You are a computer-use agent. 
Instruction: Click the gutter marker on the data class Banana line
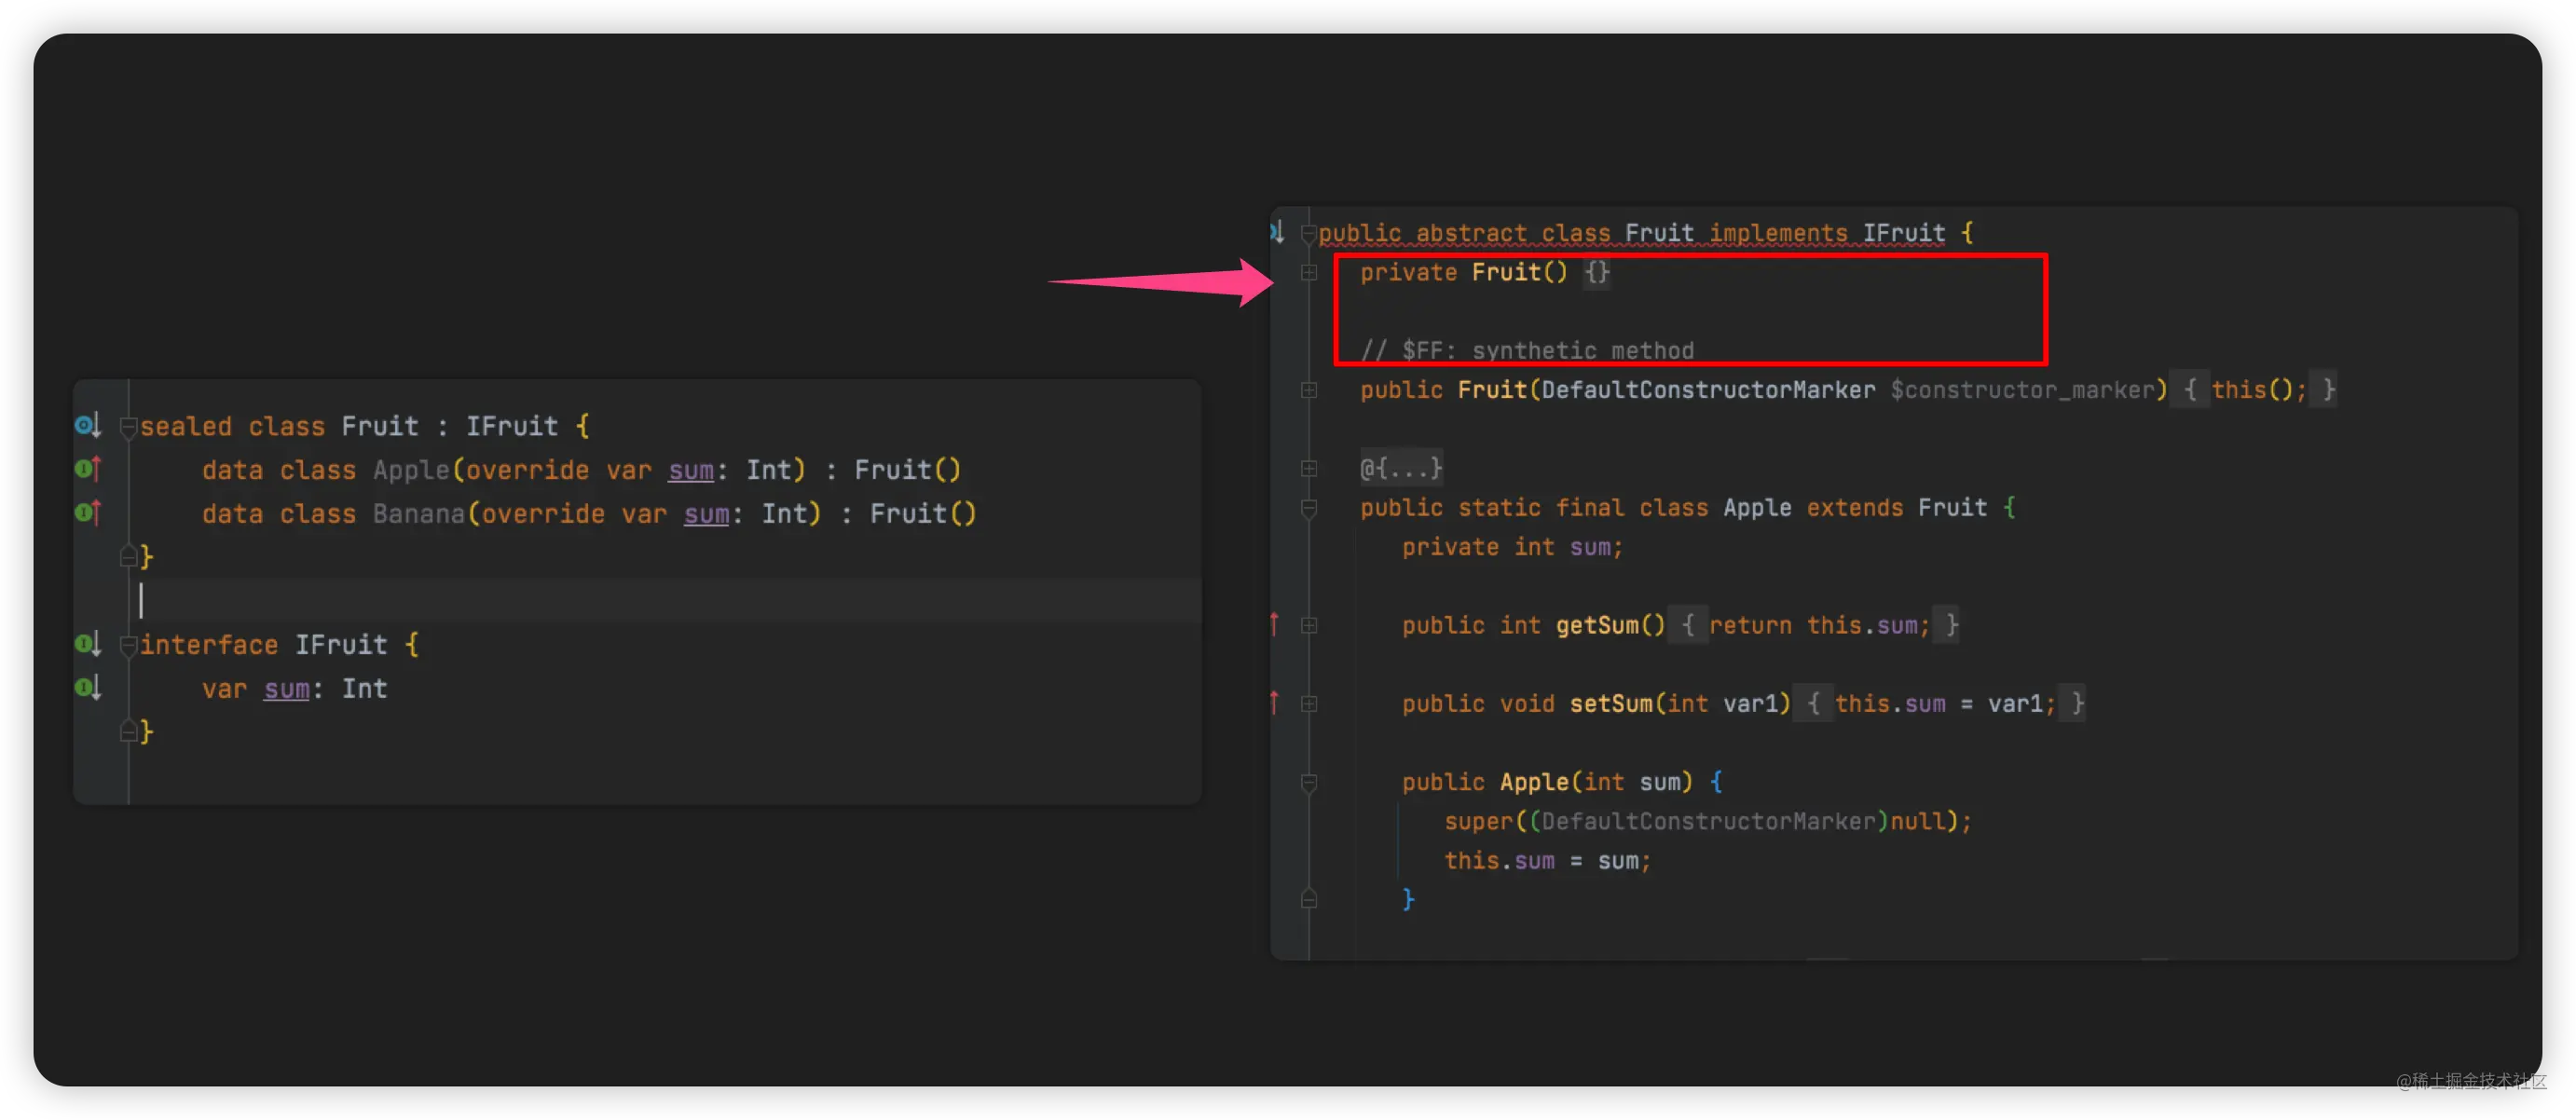[88, 512]
